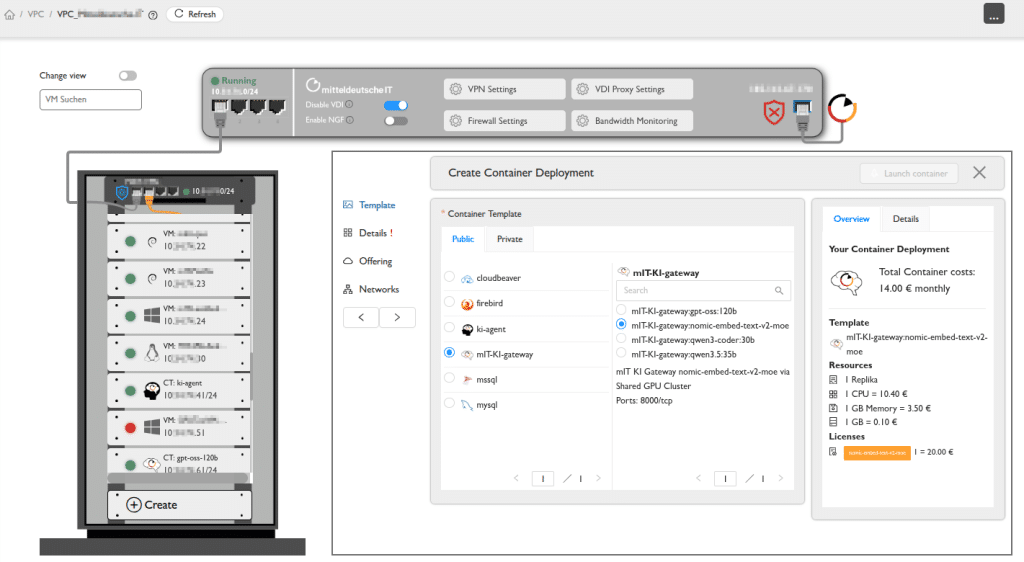The image size is (1024, 562).
Task: Click the VM Suchen search field
Action: click(91, 100)
